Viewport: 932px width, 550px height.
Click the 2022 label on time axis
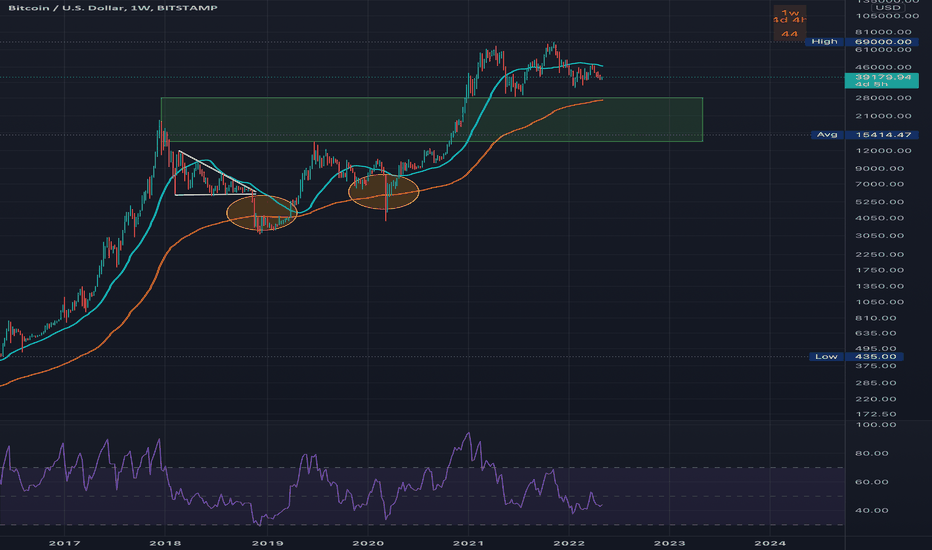[569, 543]
